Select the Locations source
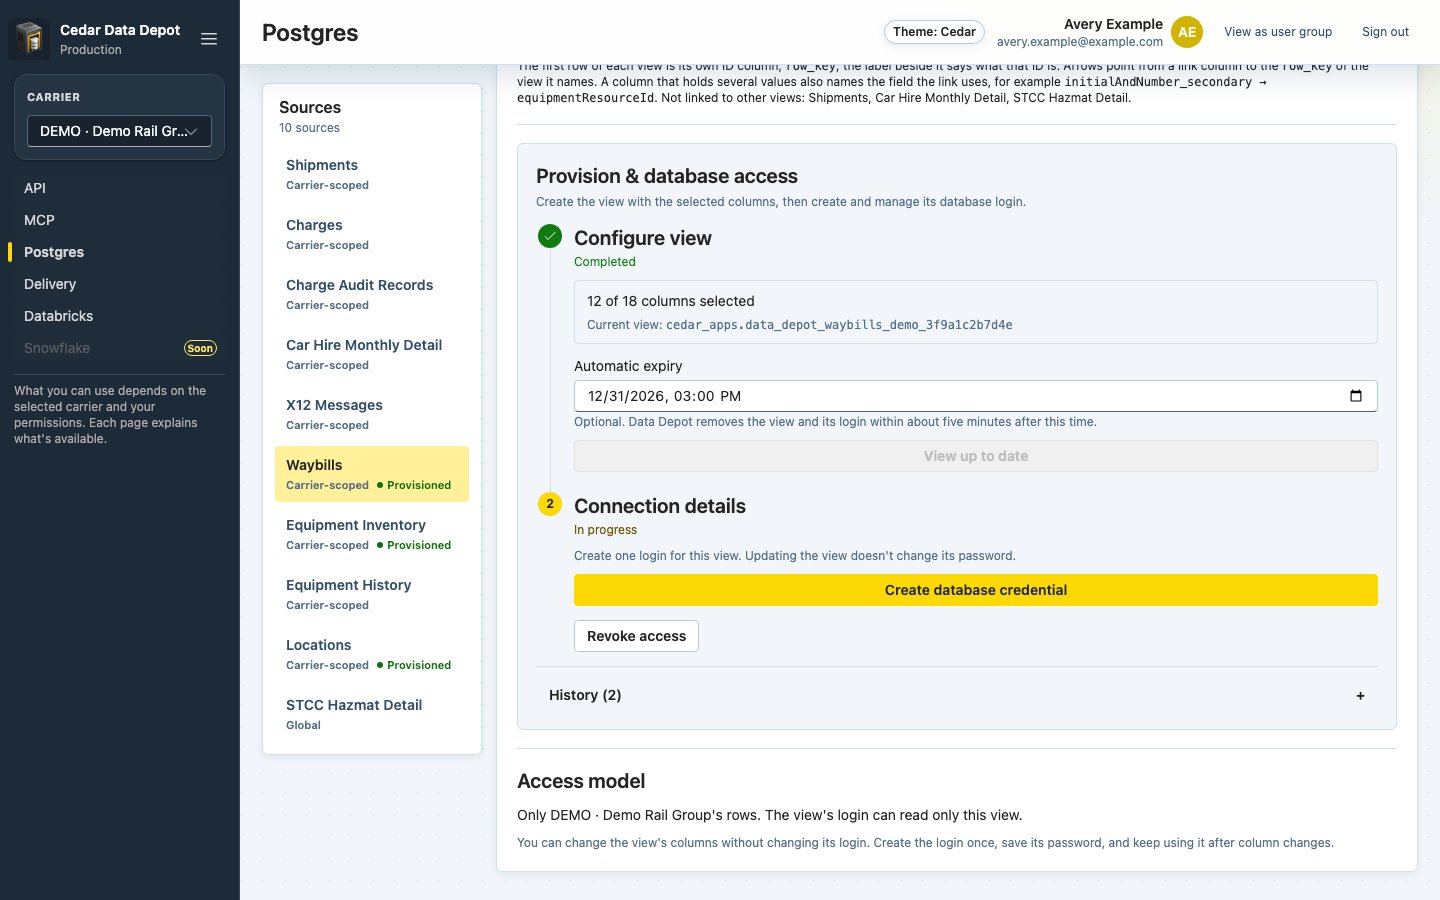The width and height of the screenshot is (1440, 900). 372,654
